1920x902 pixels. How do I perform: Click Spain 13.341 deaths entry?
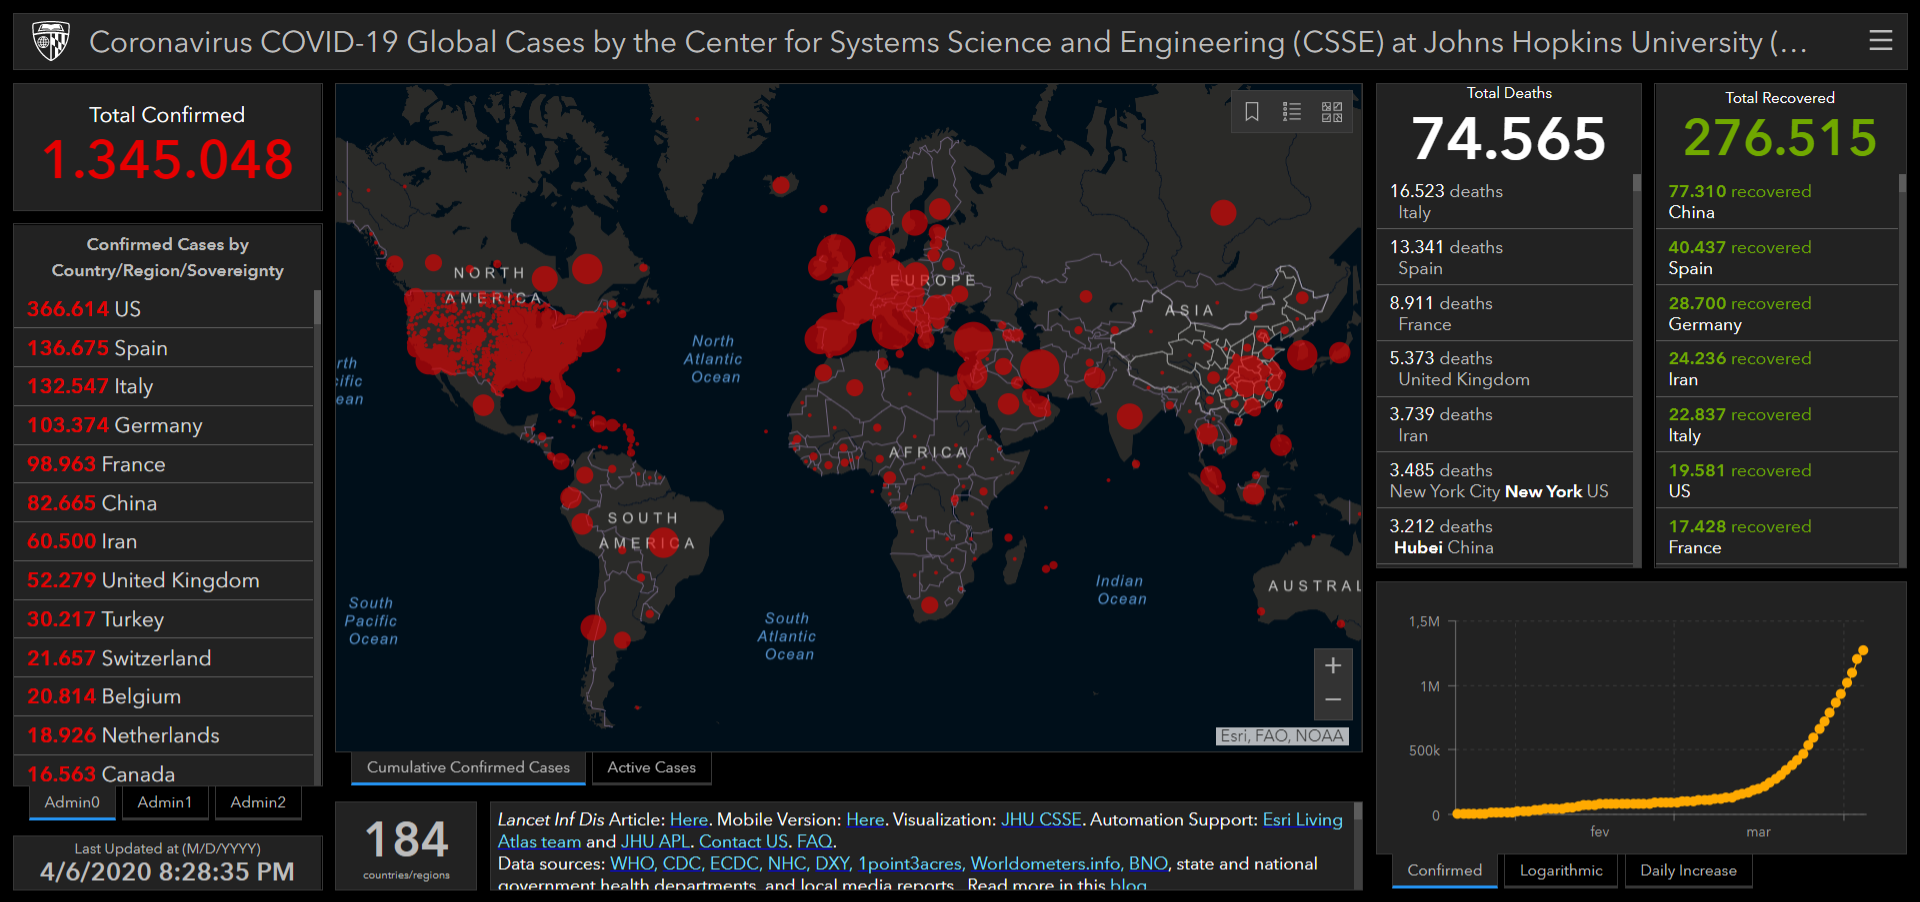point(1505,257)
